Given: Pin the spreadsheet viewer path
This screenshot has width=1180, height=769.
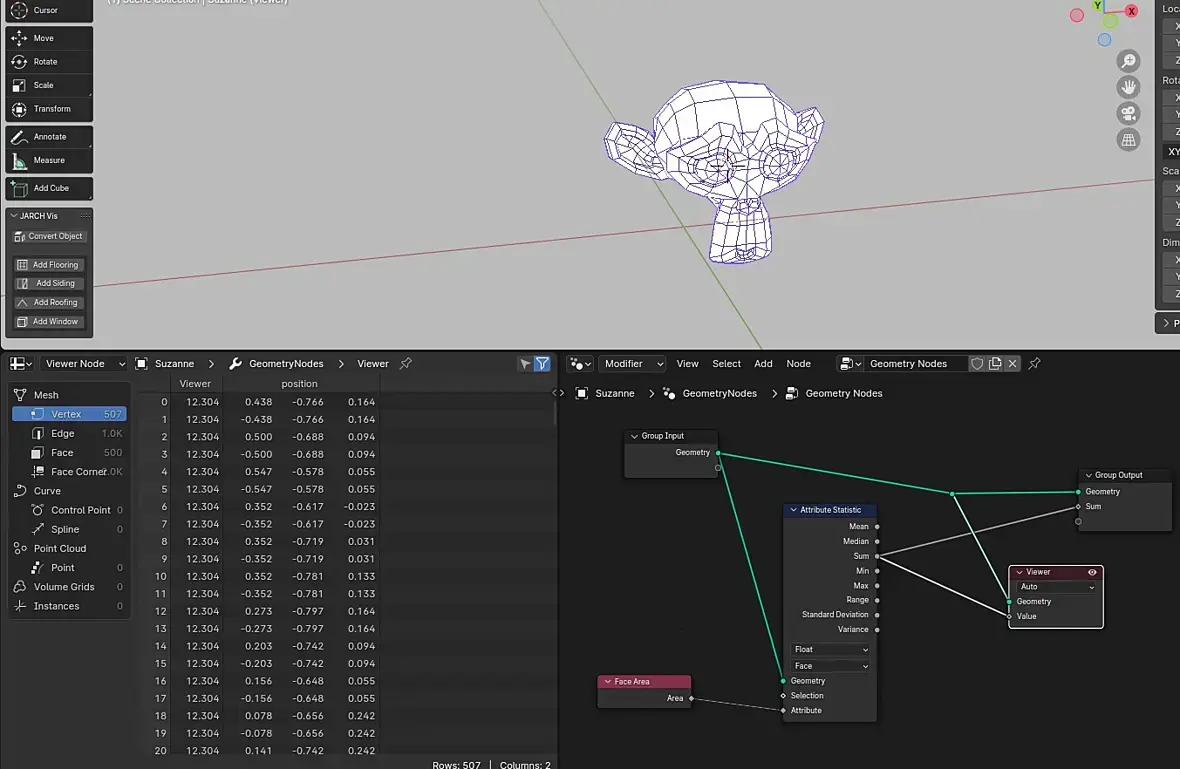Looking at the screenshot, I should click(406, 363).
